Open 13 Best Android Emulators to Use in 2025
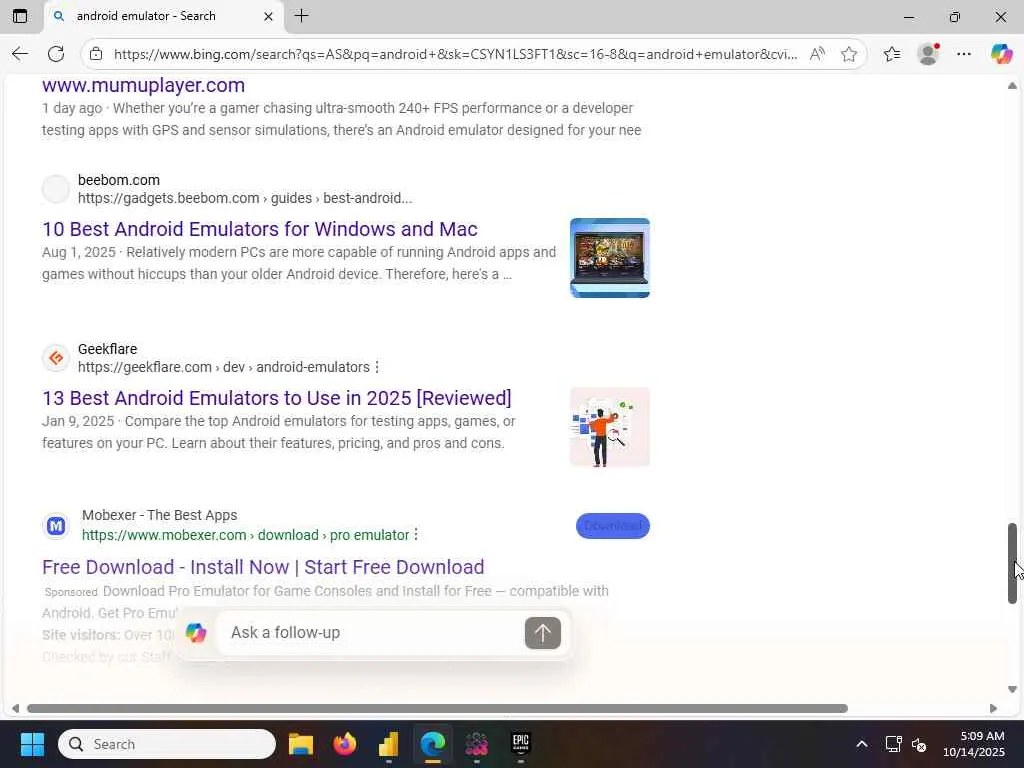This screenshot has height=768, width=1024. [277, 398]
